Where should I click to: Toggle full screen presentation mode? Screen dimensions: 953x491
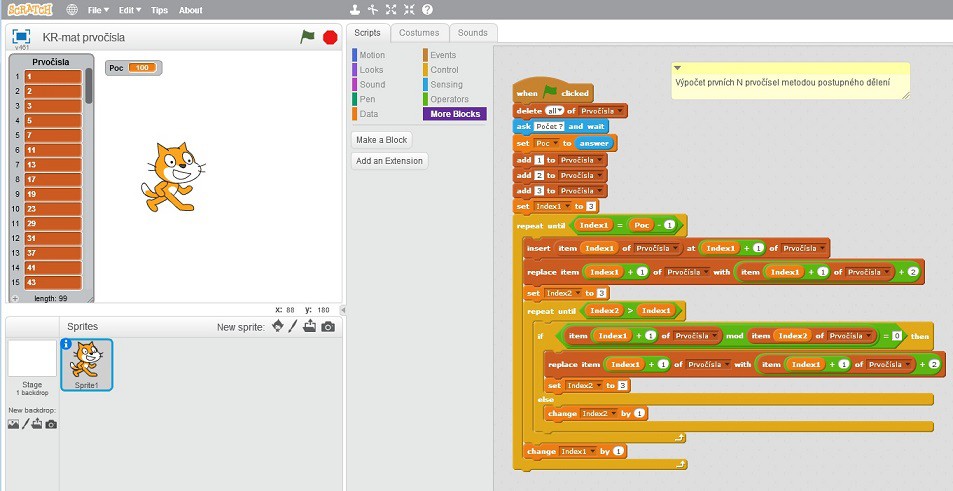[x=19, y=36]
